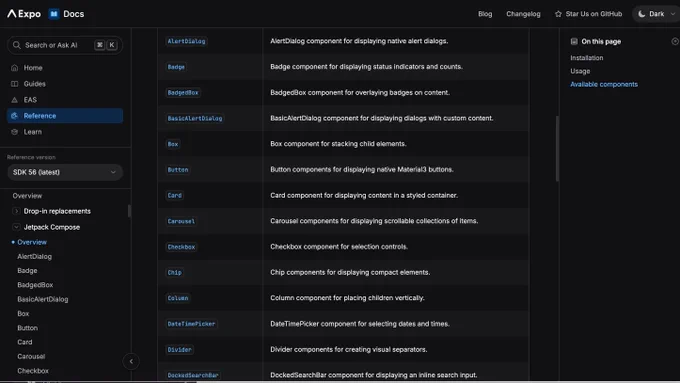This screenshot has height=383, width=680.
Task: Click the circular icon beside On this page
Action: [675, 42]
